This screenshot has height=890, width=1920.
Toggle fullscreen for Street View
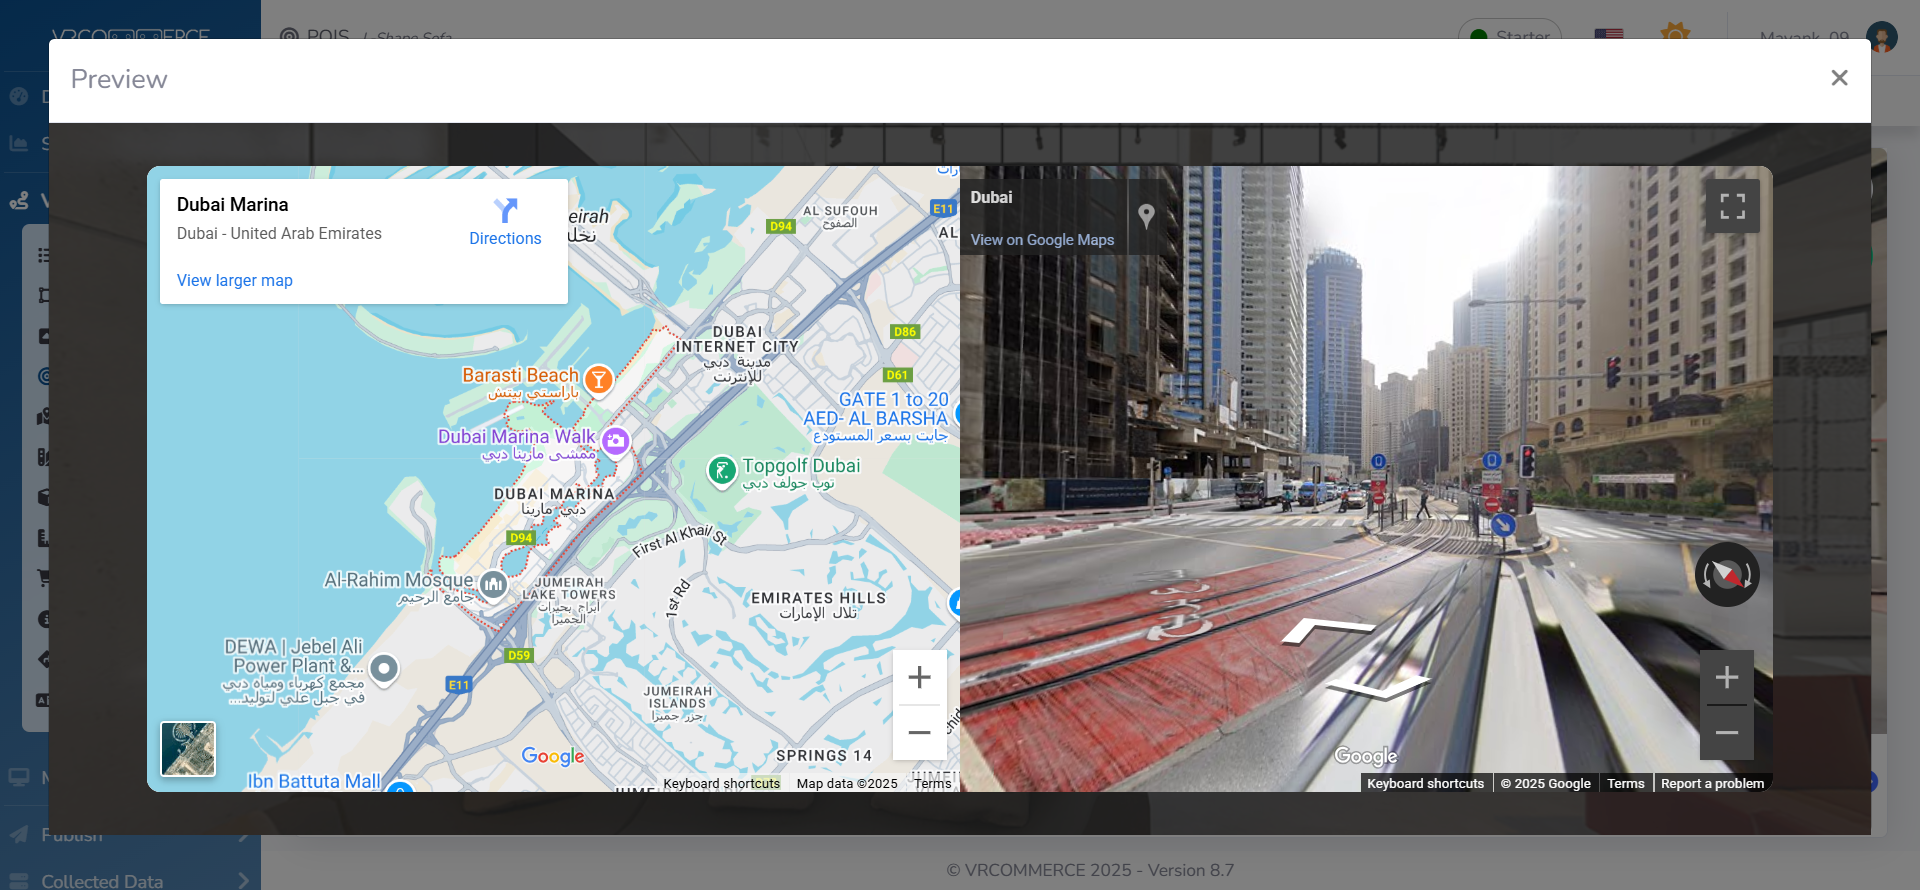(x=1732, y=206)
